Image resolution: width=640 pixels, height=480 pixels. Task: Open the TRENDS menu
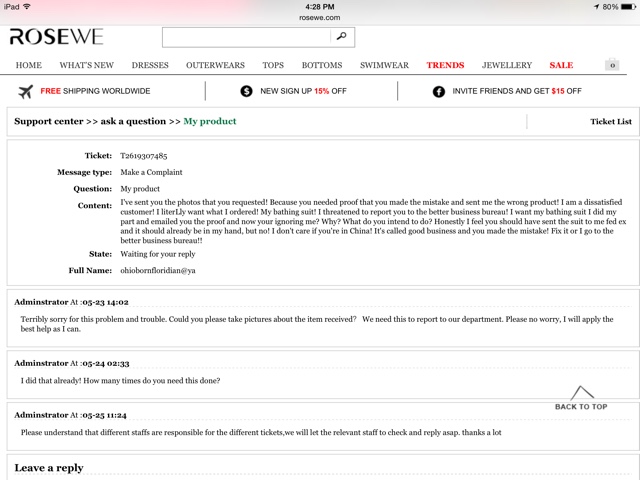[x=445, y=65]
